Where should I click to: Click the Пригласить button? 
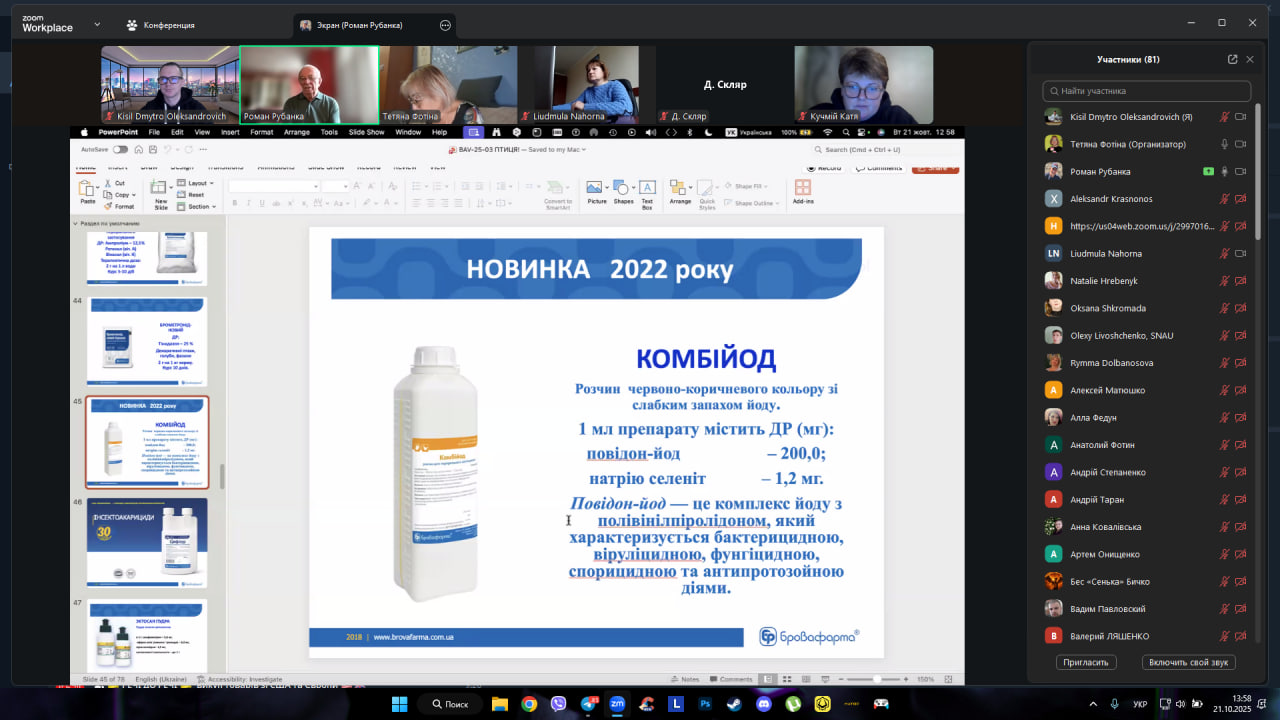tap(1086, 662)
